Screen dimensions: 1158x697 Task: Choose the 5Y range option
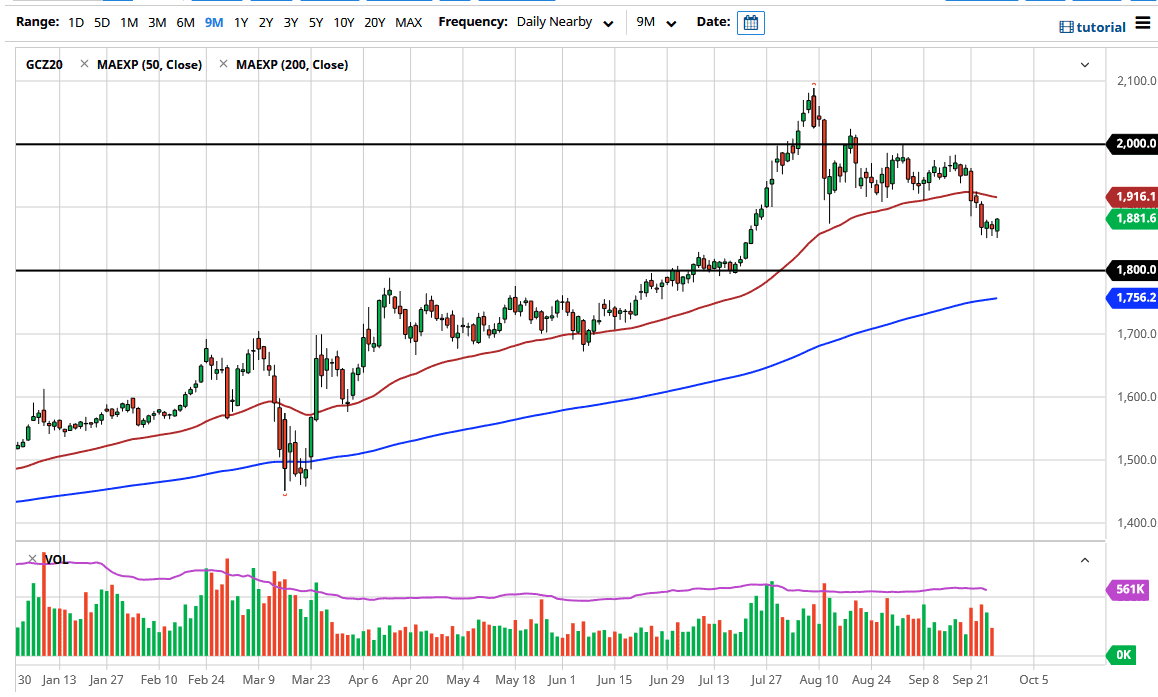[x=315, y=22]
